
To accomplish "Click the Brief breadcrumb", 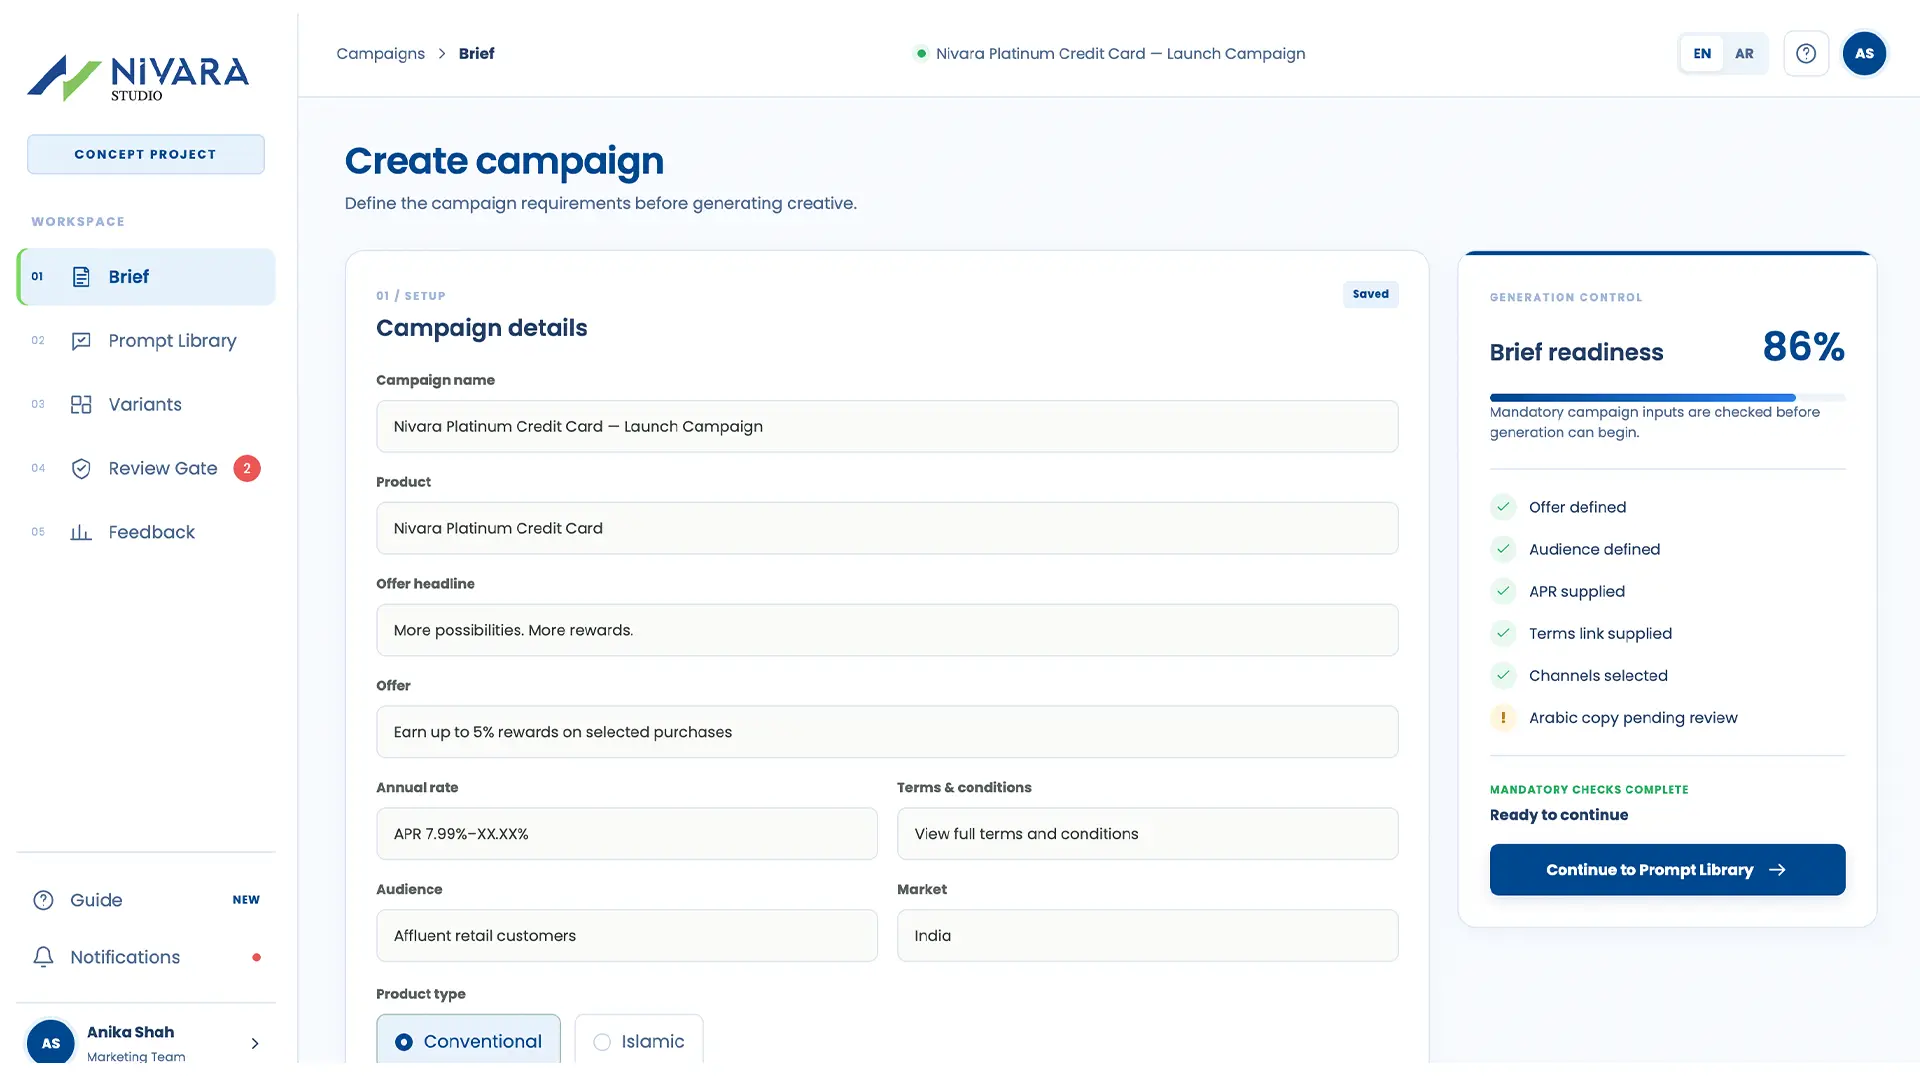I will pos(477,54).
